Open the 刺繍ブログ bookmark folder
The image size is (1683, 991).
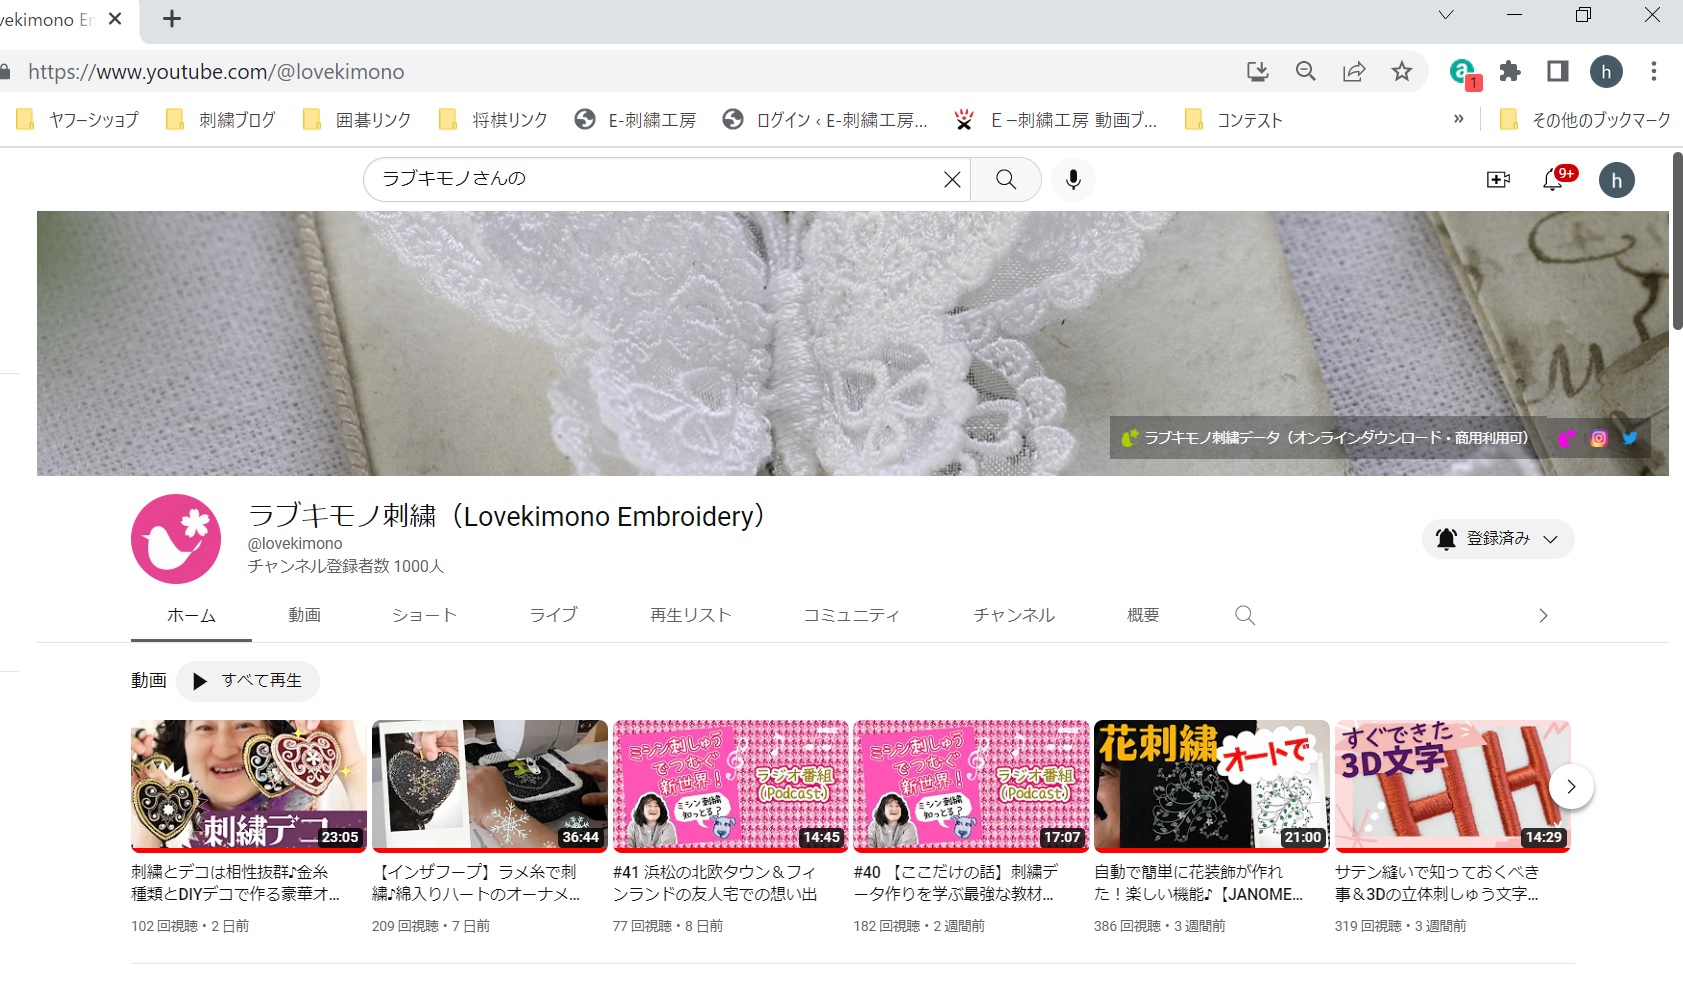[220, 120]
